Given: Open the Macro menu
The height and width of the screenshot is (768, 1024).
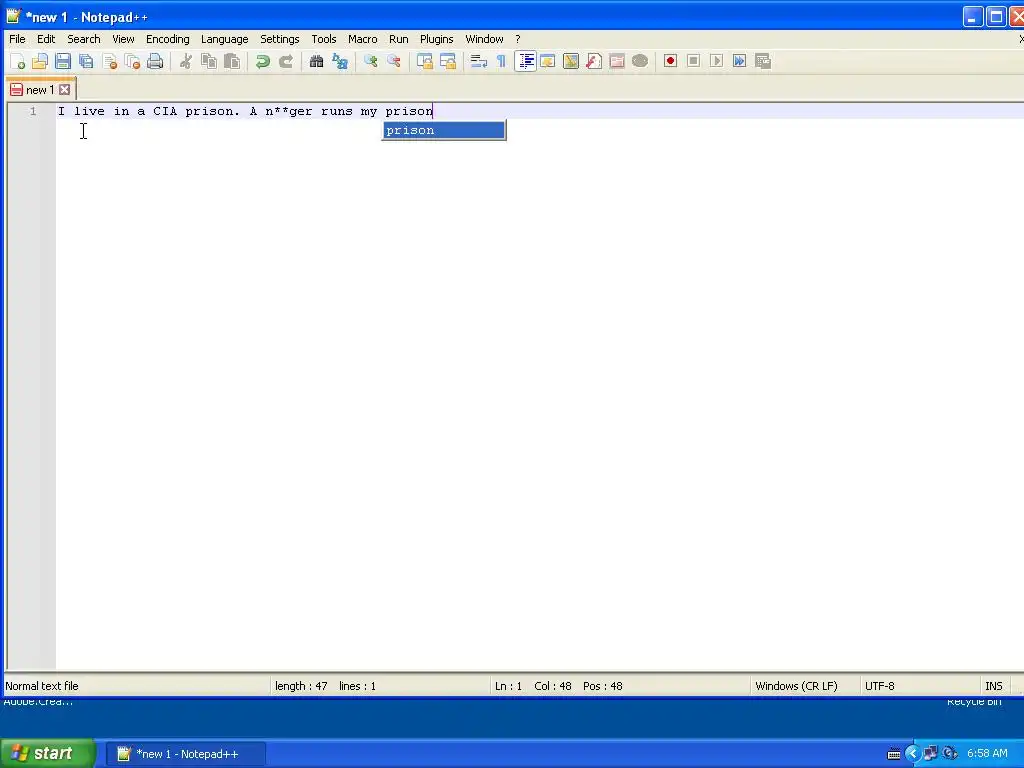Looking at the screenshot, I should (362, 39).
